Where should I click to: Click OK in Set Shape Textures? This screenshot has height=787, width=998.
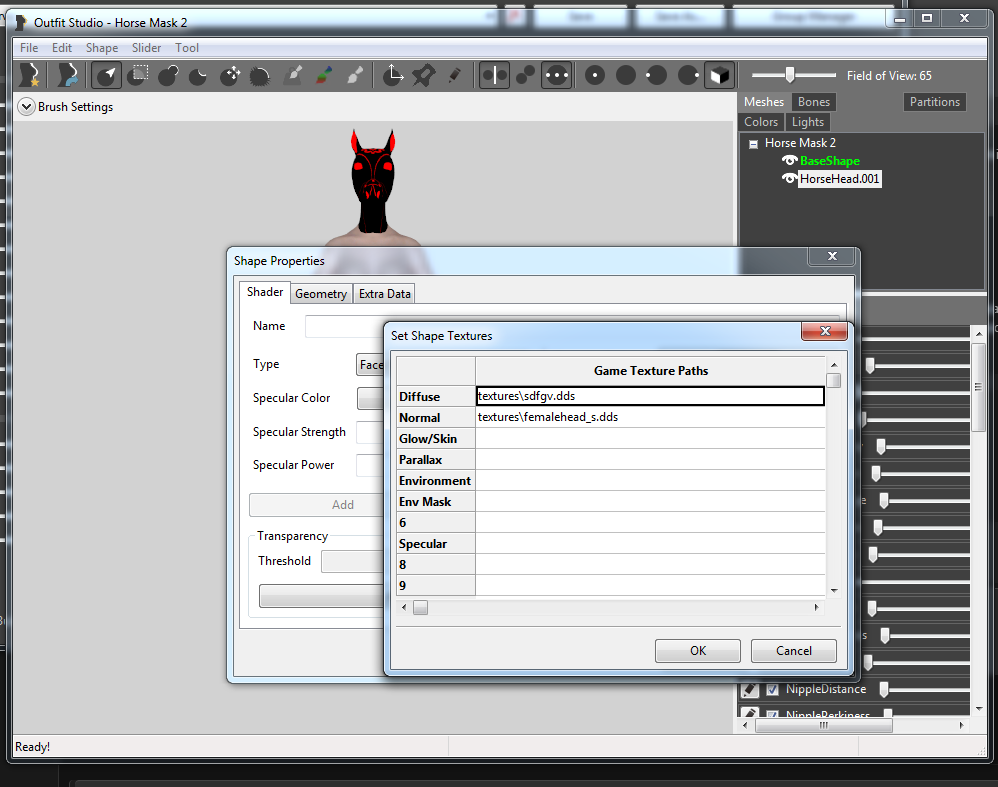(698, 651)
